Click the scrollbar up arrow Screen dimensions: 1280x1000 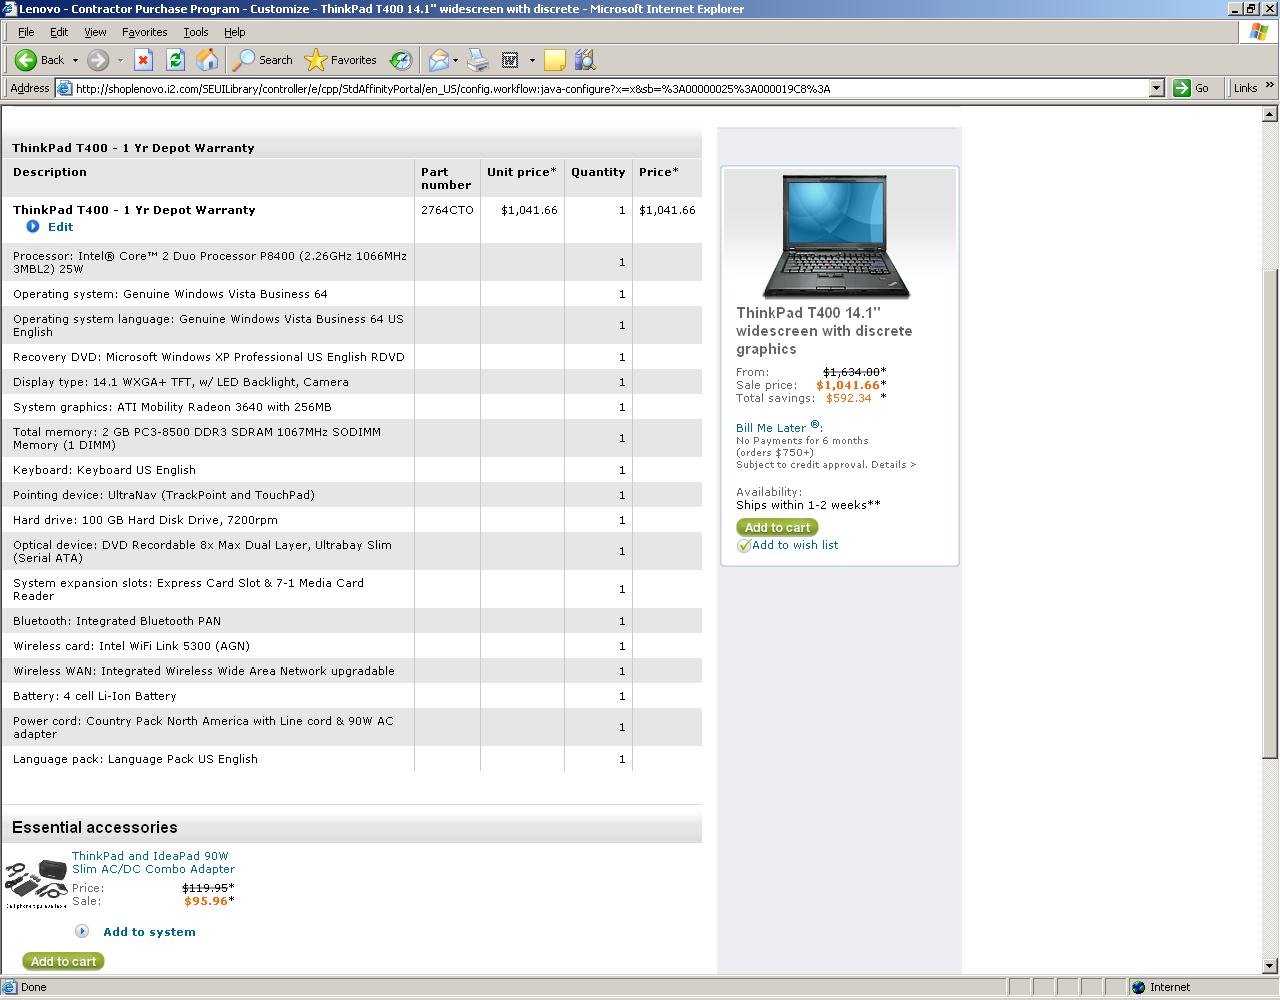1270,113
